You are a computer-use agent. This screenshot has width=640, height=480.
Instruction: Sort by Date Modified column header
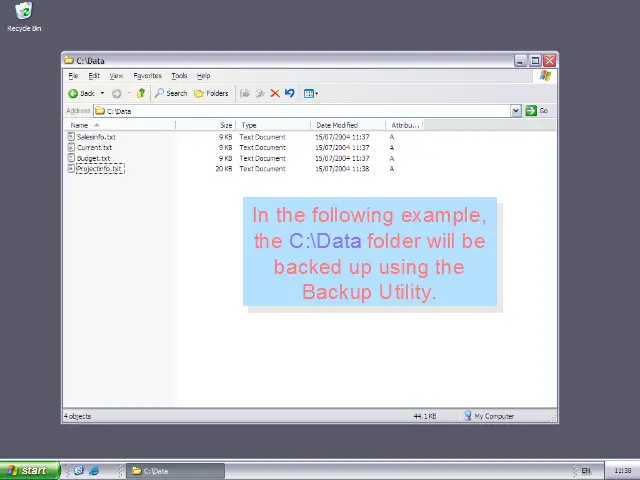coord(337,125)
